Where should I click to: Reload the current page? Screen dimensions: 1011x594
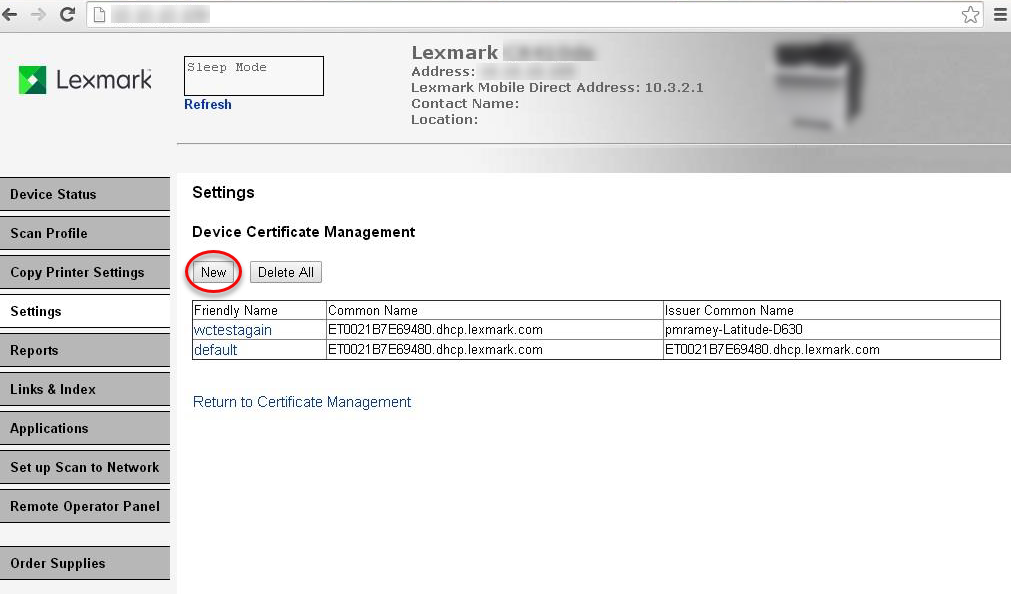(x=67, y=14)
